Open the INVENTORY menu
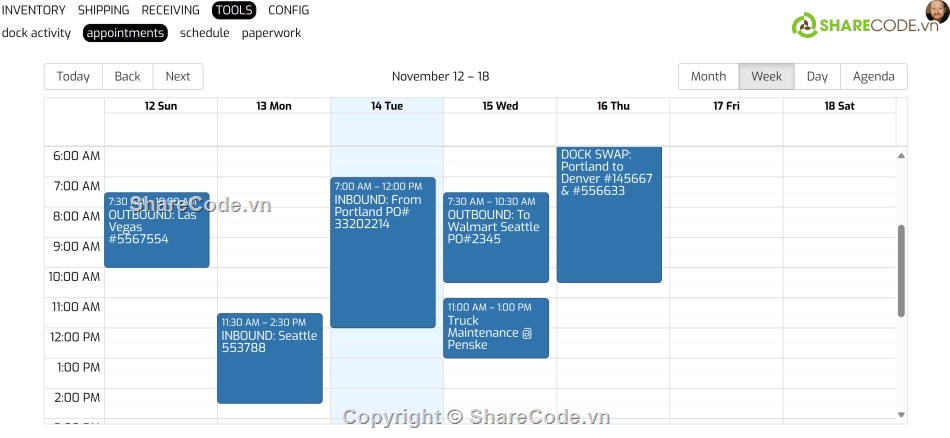Image resolution: width=950 pixels, height=438 pixels. point(34,10)
